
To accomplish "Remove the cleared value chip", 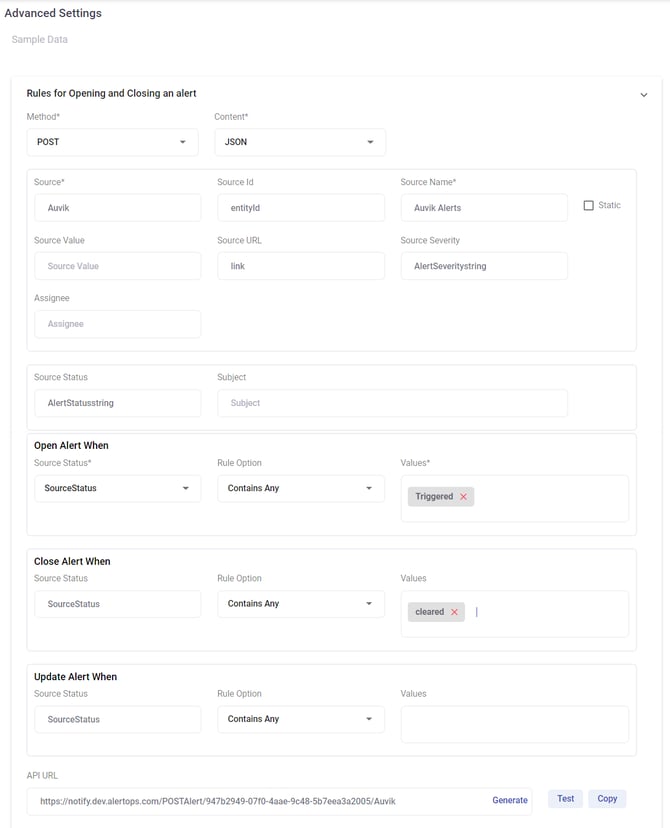I will (x=456, y=611).
